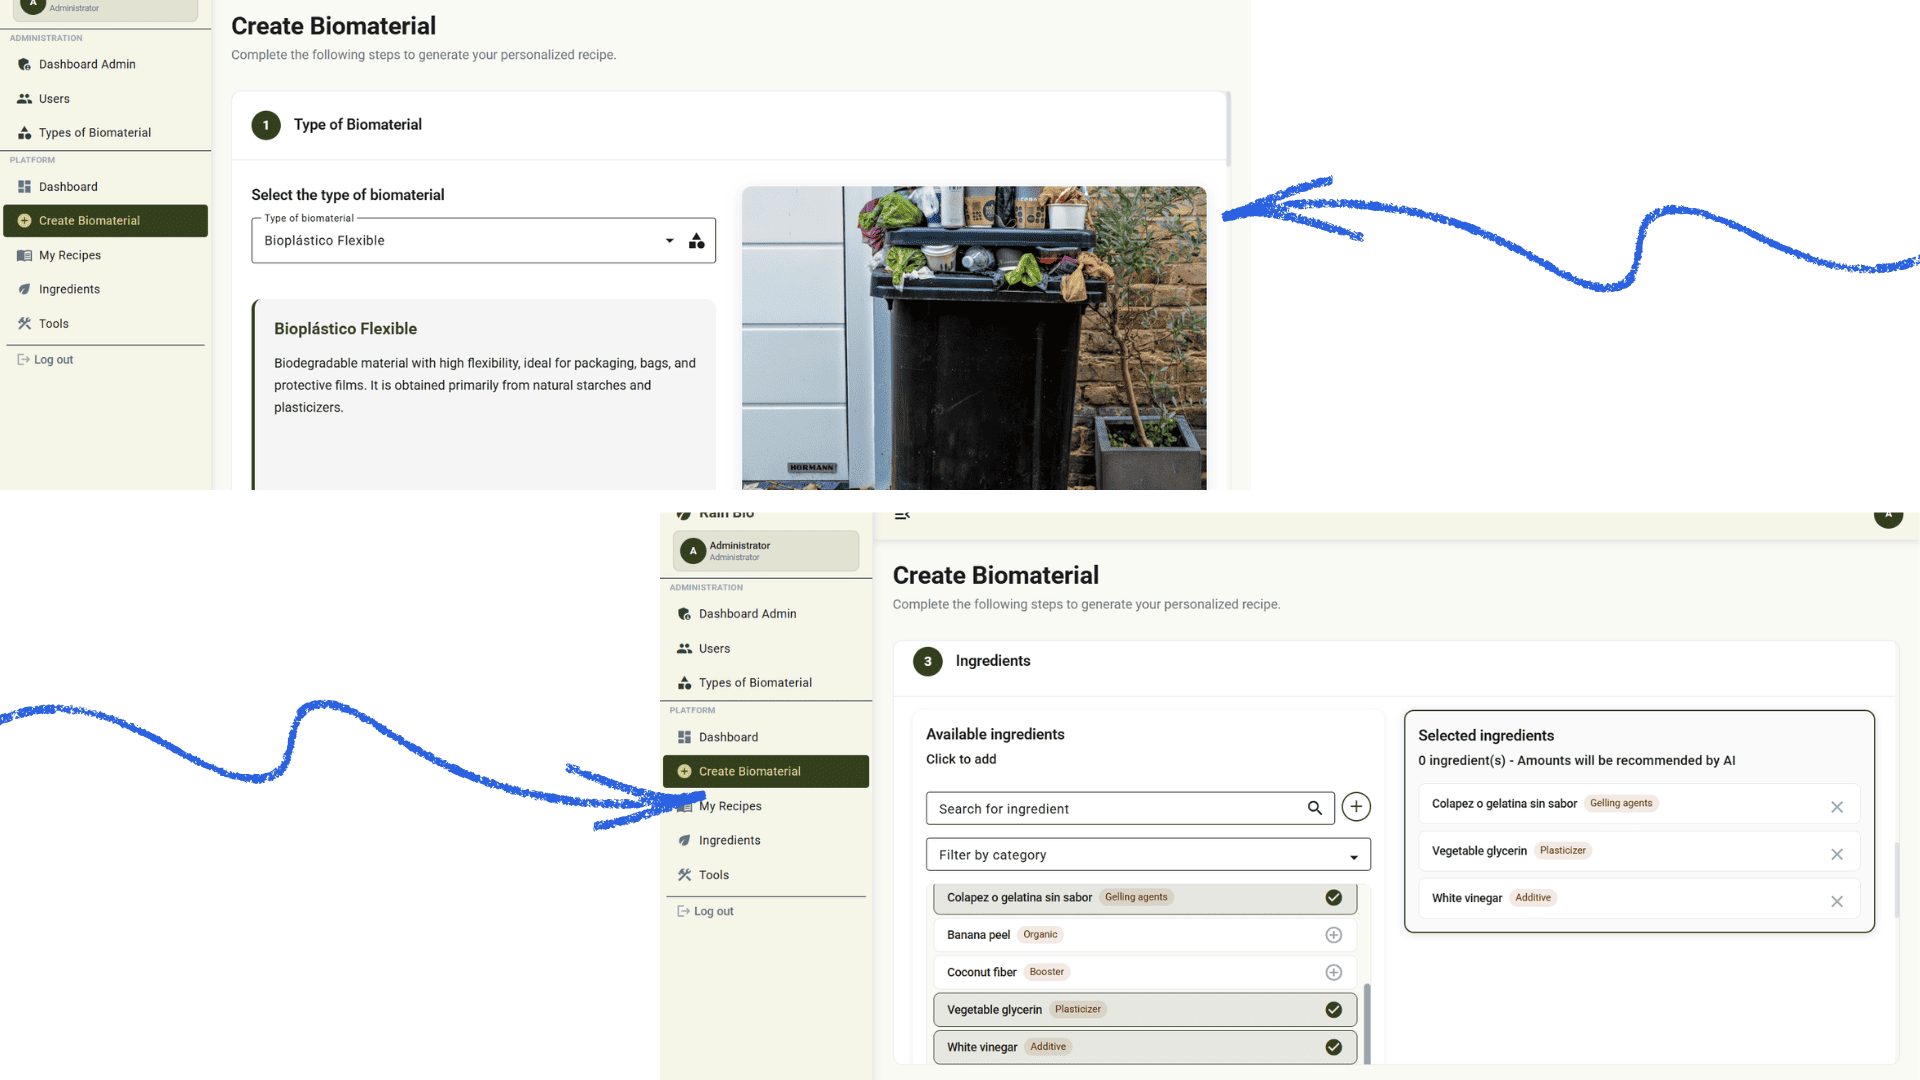The height and width of the screenshot is (1080, 1920).
Task: Remove White vinegar from selected ingredients
Action: (1837, 901)
